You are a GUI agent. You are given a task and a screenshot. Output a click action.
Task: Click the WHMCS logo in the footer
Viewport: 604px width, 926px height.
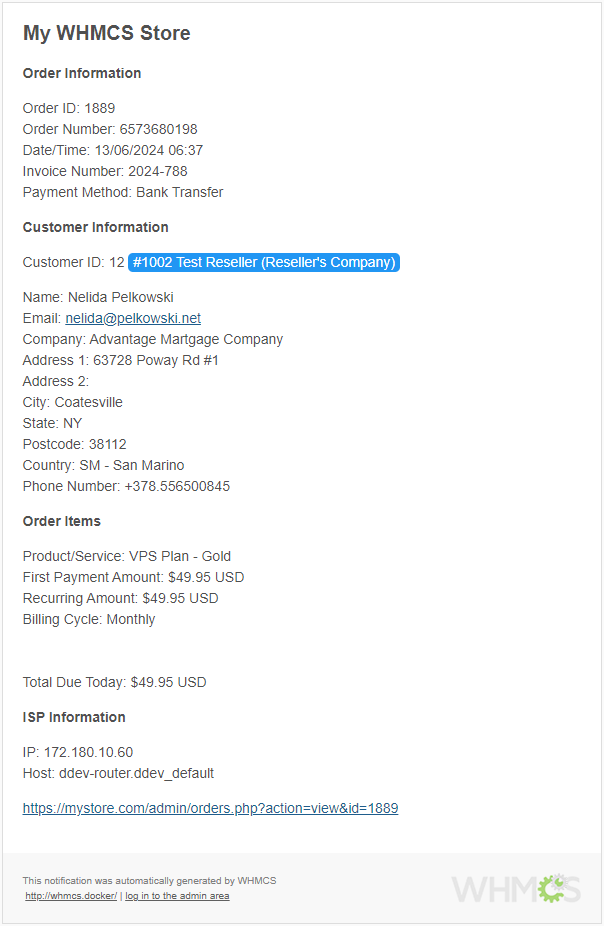click(x=515, y=888)
